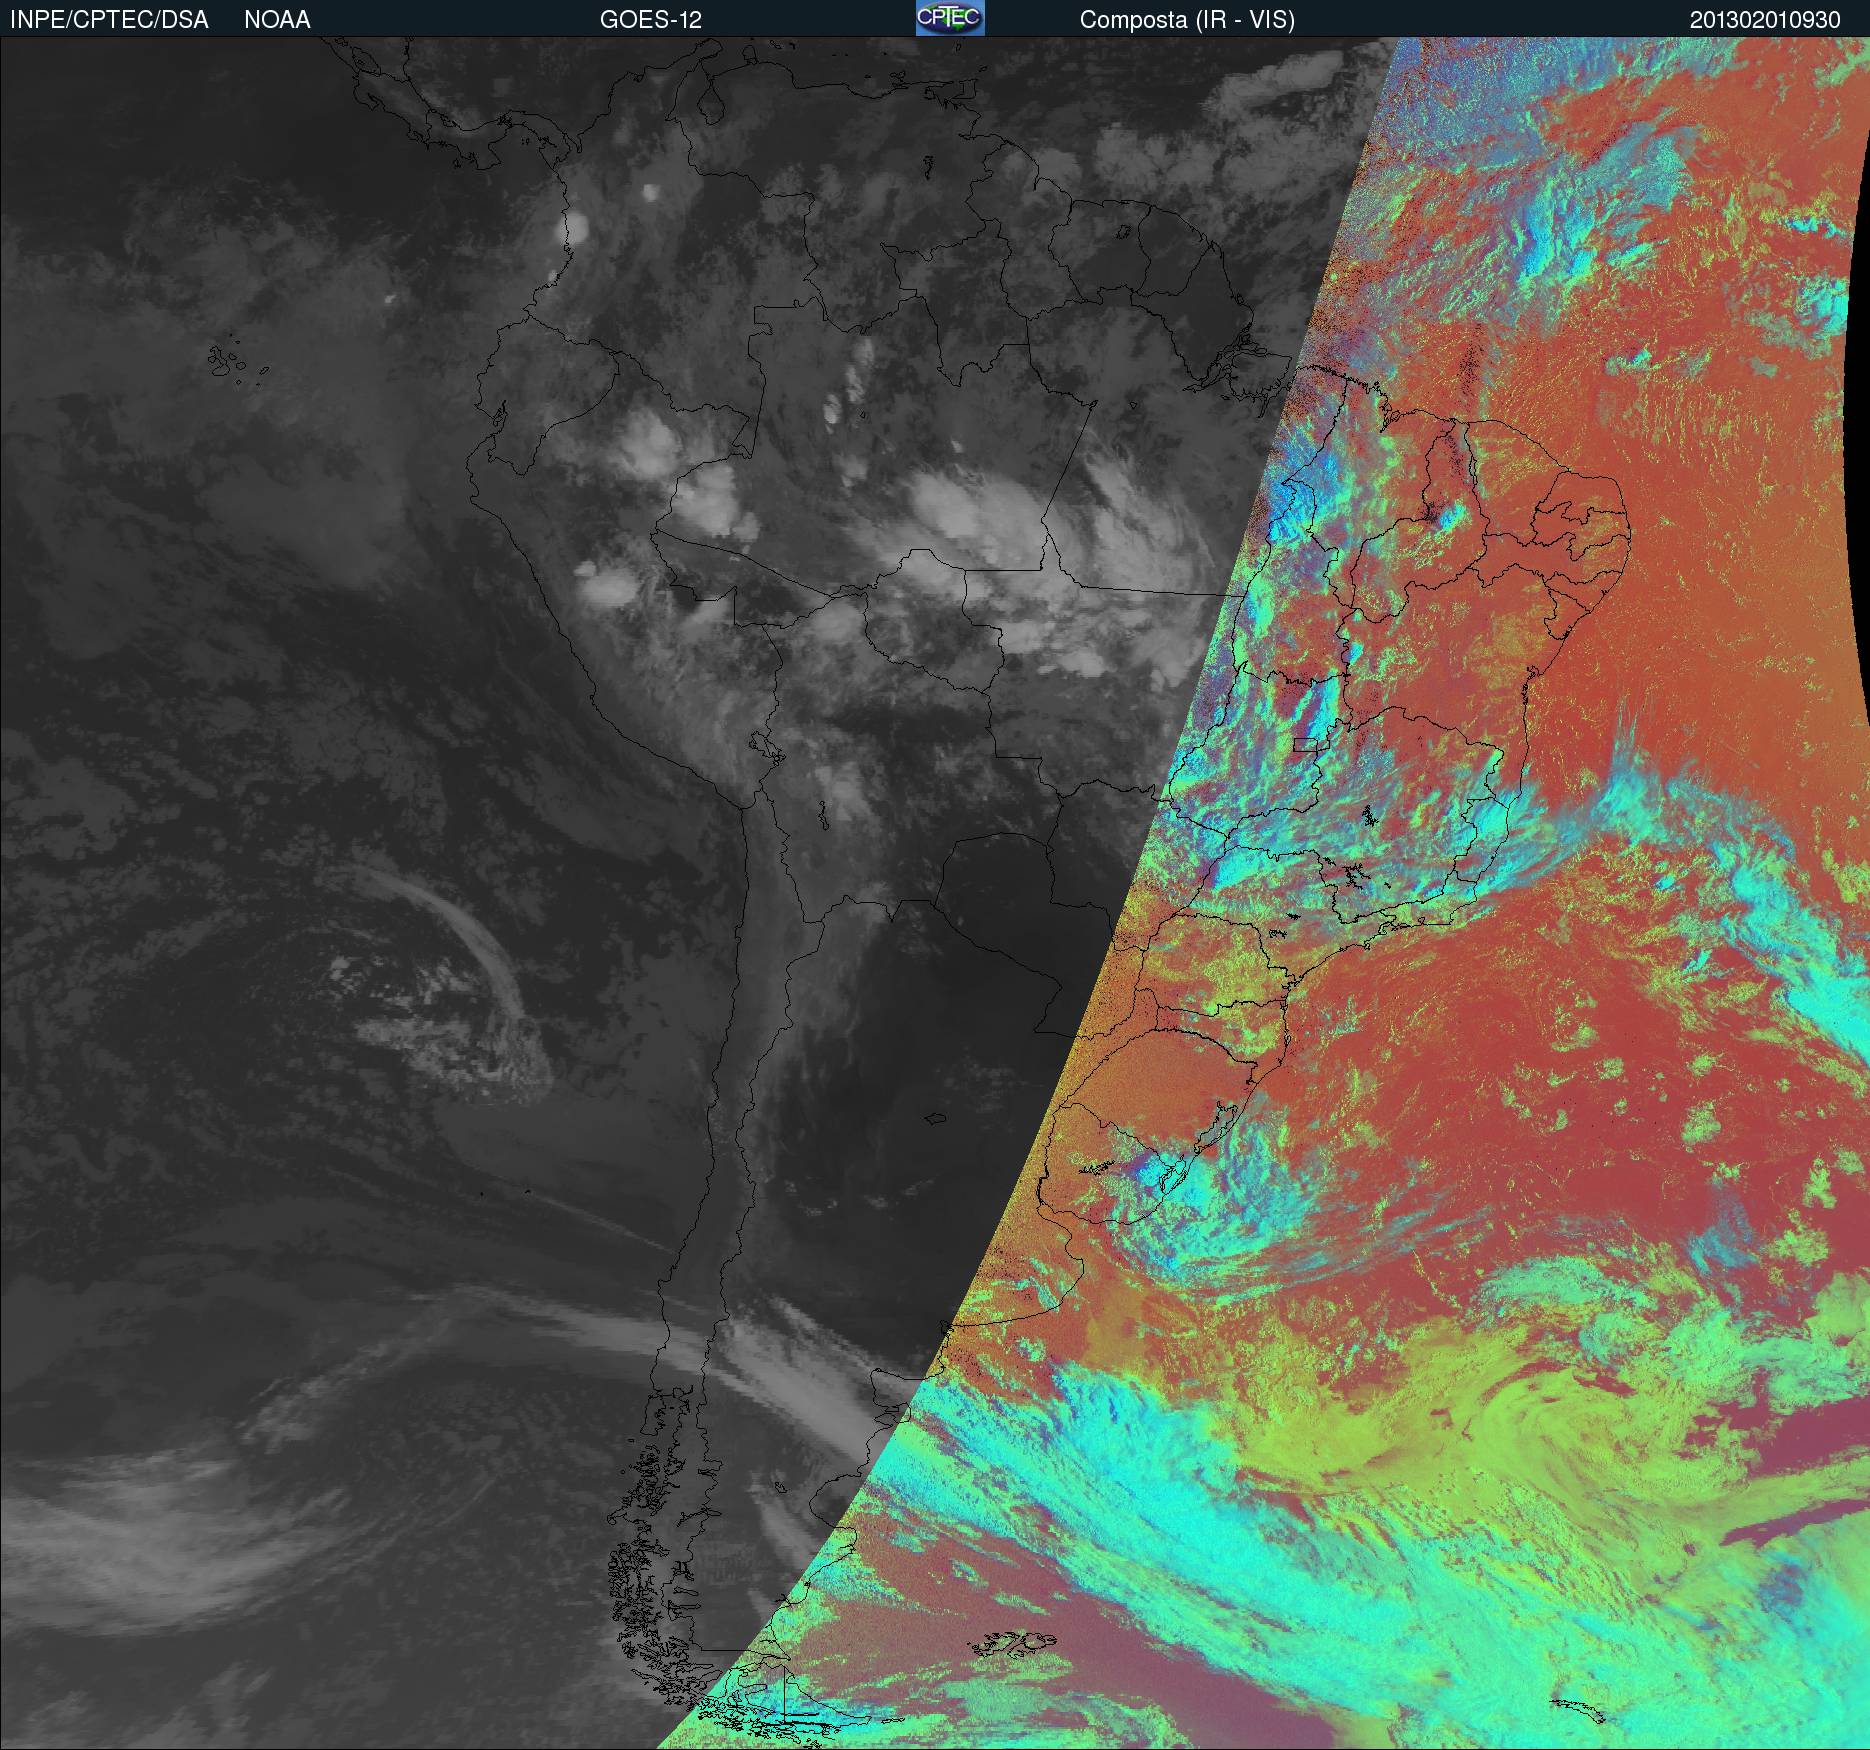The height and width of the screenshot is (1750, 1870).
Task: Click the NOAA label in the header
Action: pyautogui.click(x=277, y=20)
